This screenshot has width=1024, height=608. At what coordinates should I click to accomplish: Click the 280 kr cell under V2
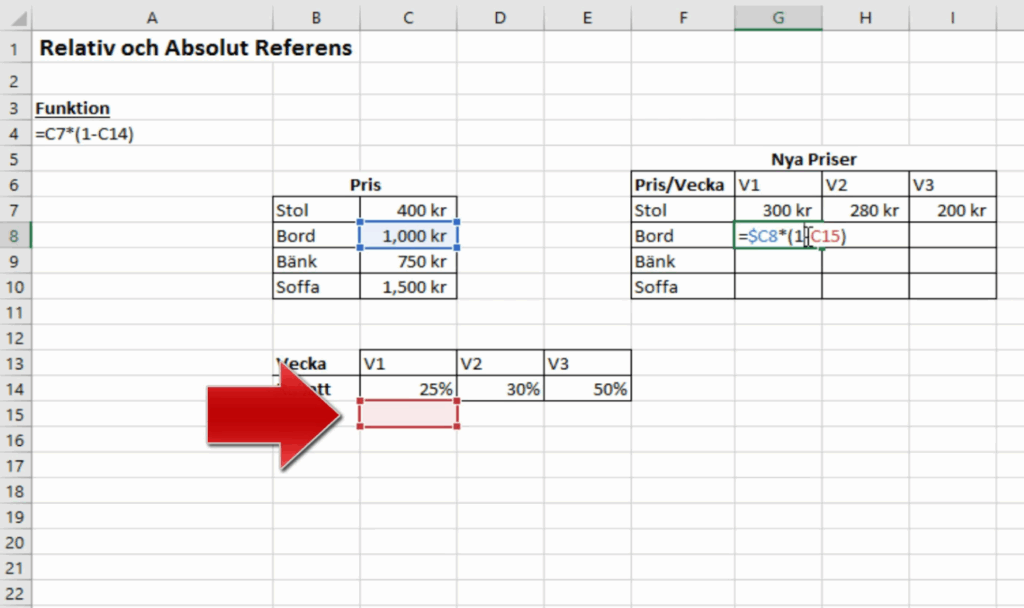point(865,210)
